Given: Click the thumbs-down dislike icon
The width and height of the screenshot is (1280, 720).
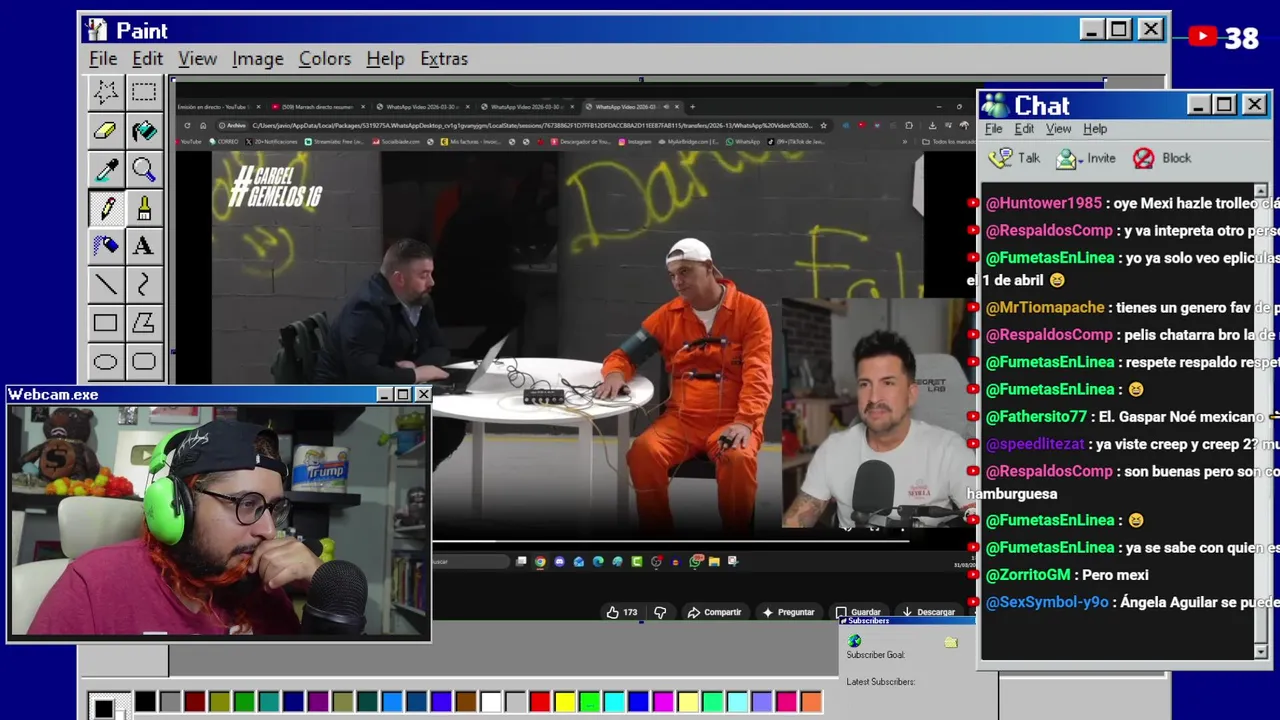Looking at the screenshot, I should 660,612.
